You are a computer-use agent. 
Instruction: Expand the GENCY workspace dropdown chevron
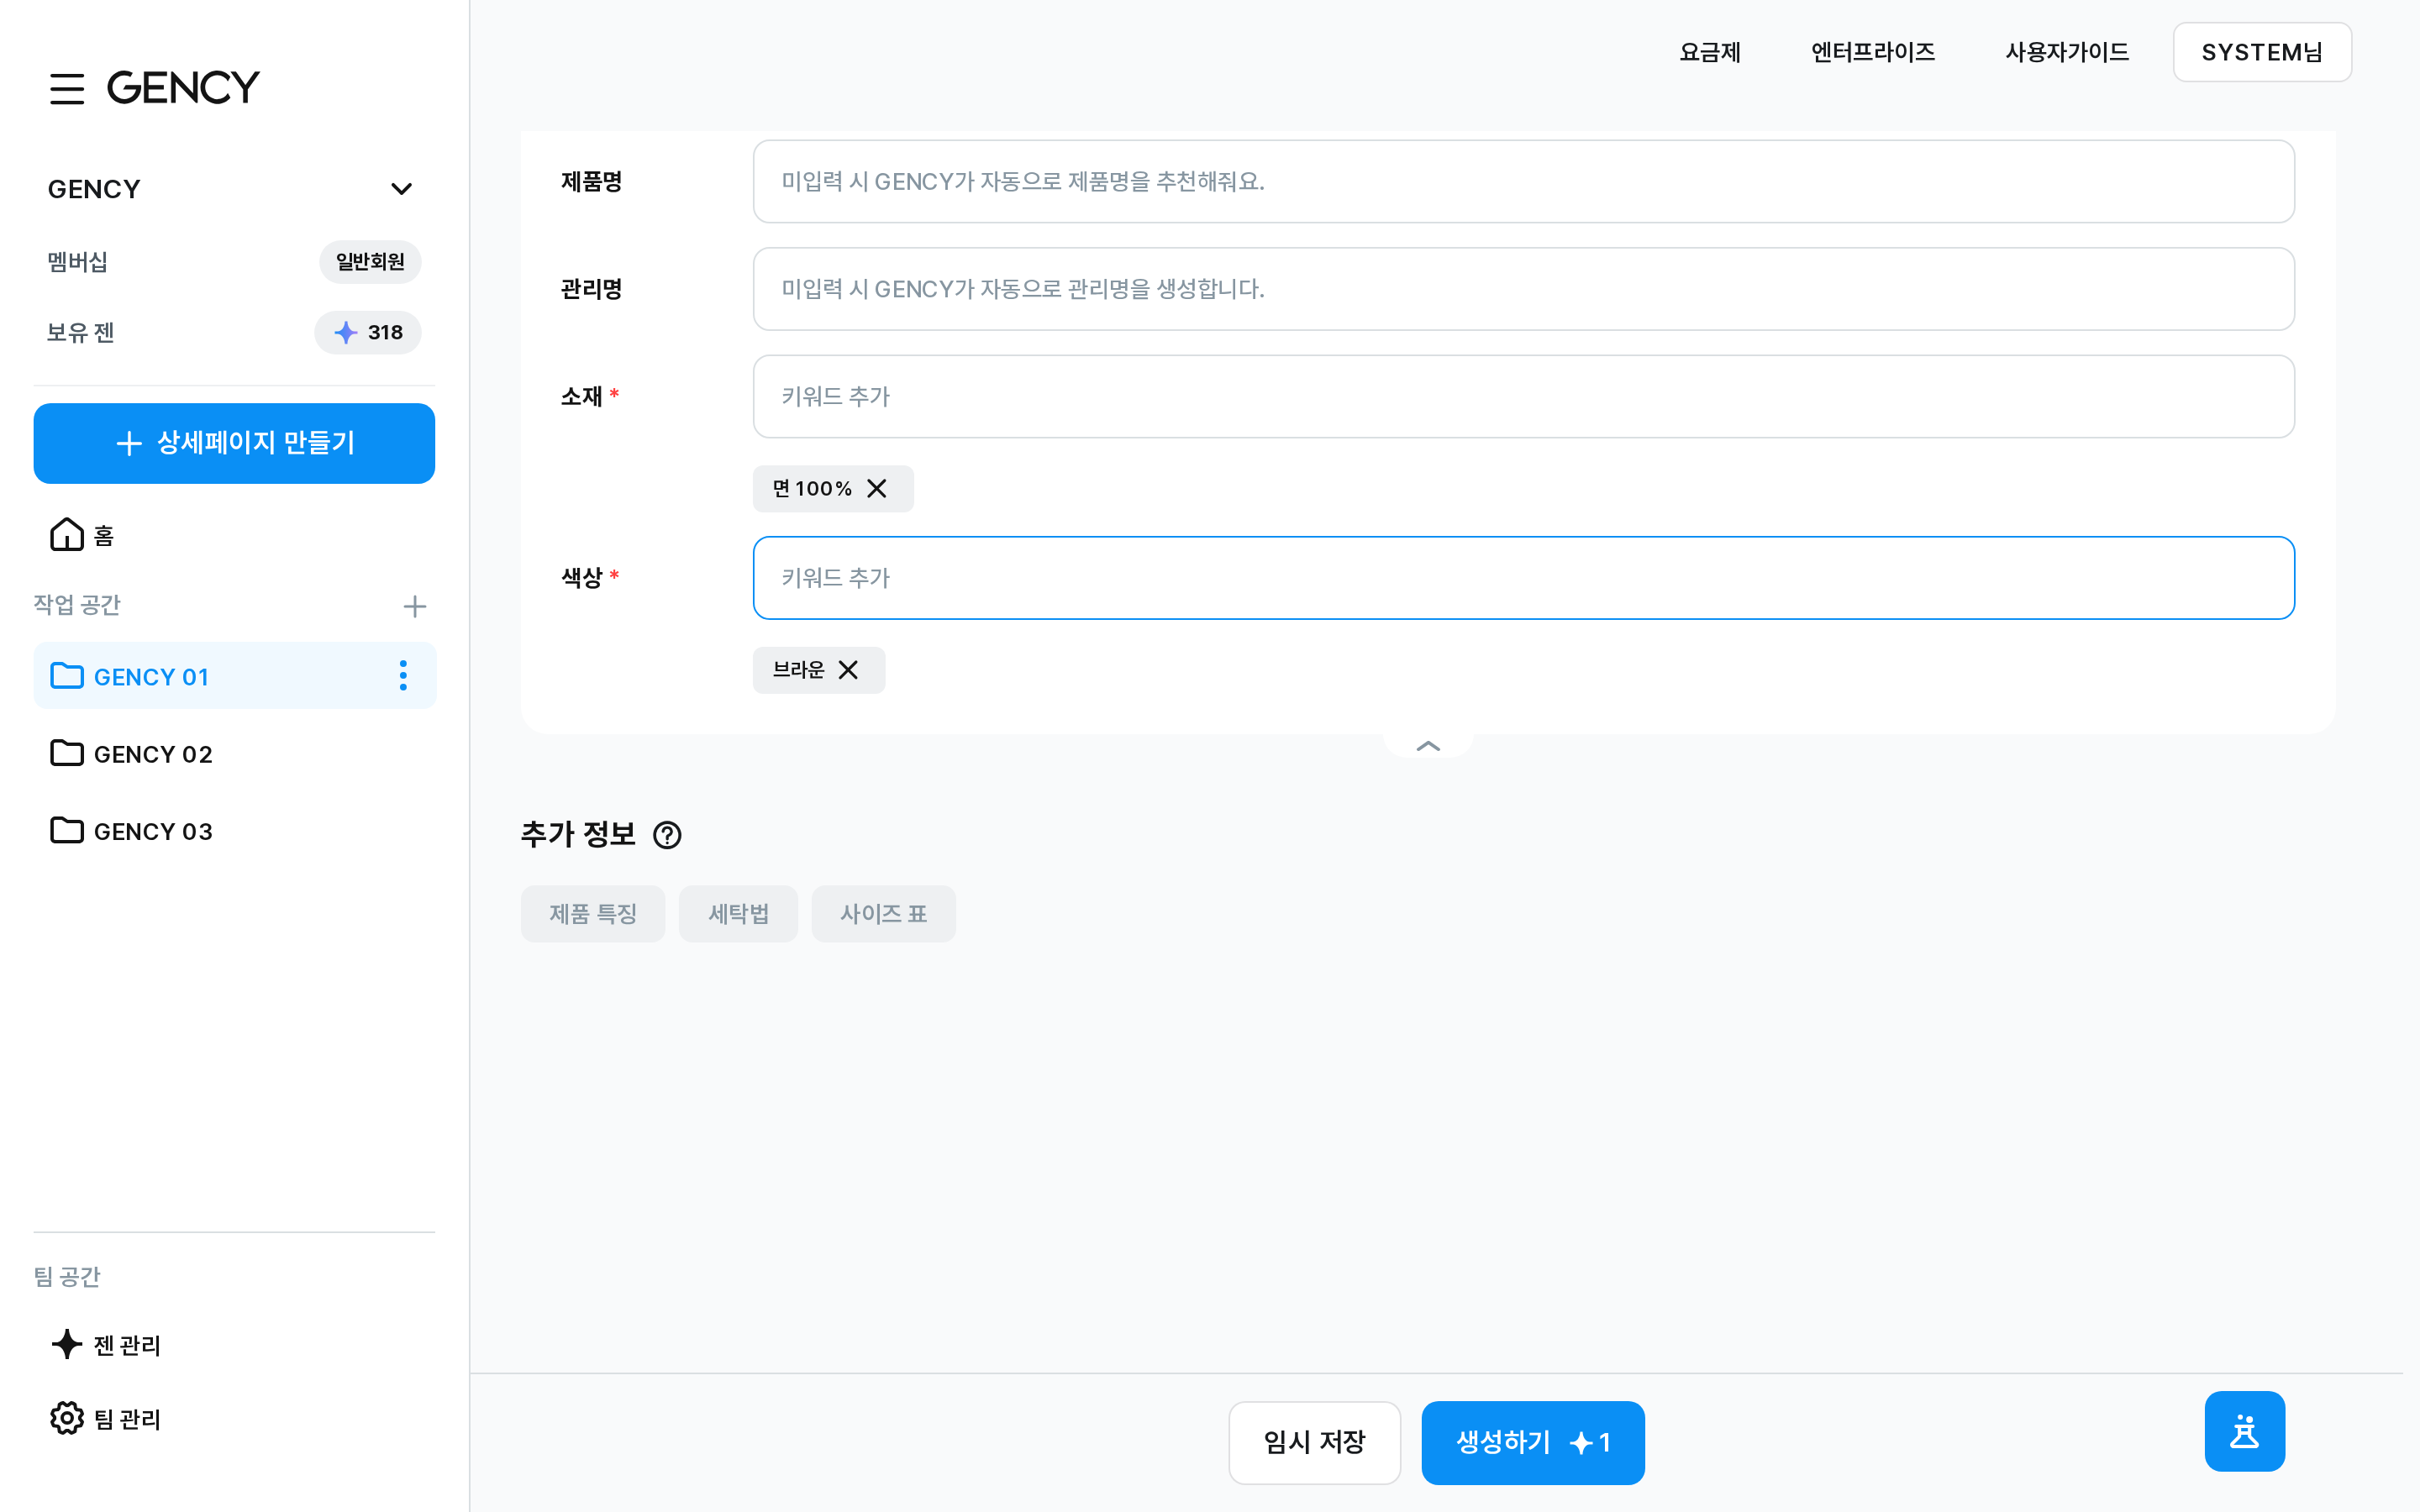coord(401,189)
